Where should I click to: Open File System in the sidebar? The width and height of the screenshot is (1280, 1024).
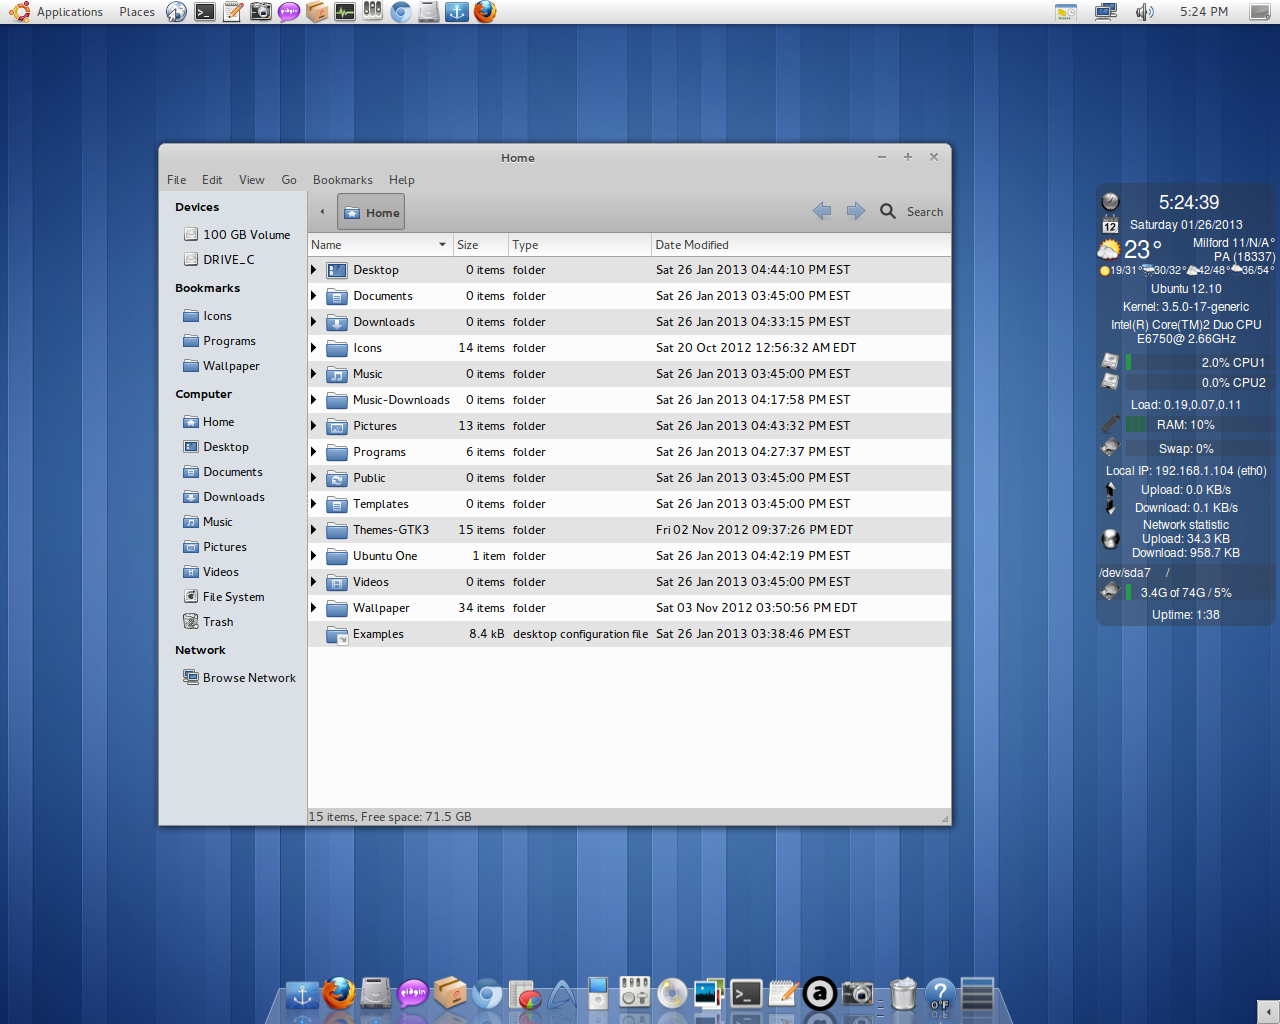coord(224,597)
